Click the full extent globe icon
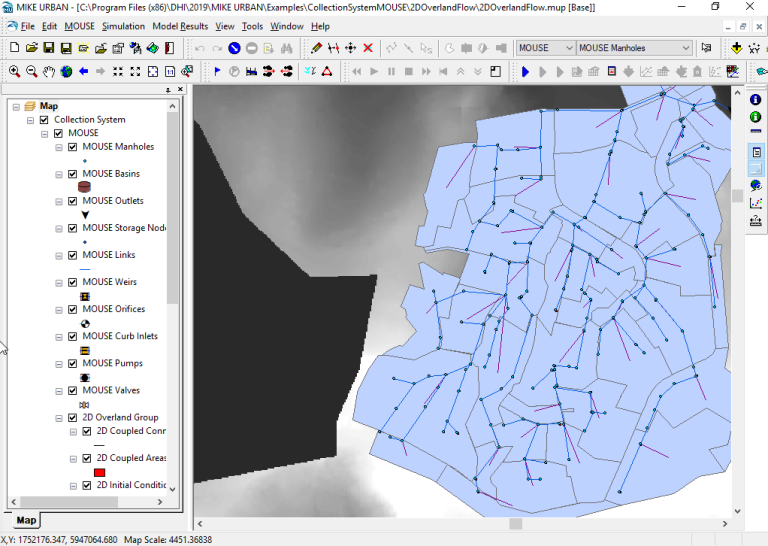768x546 pixels. tap(66, 71)
